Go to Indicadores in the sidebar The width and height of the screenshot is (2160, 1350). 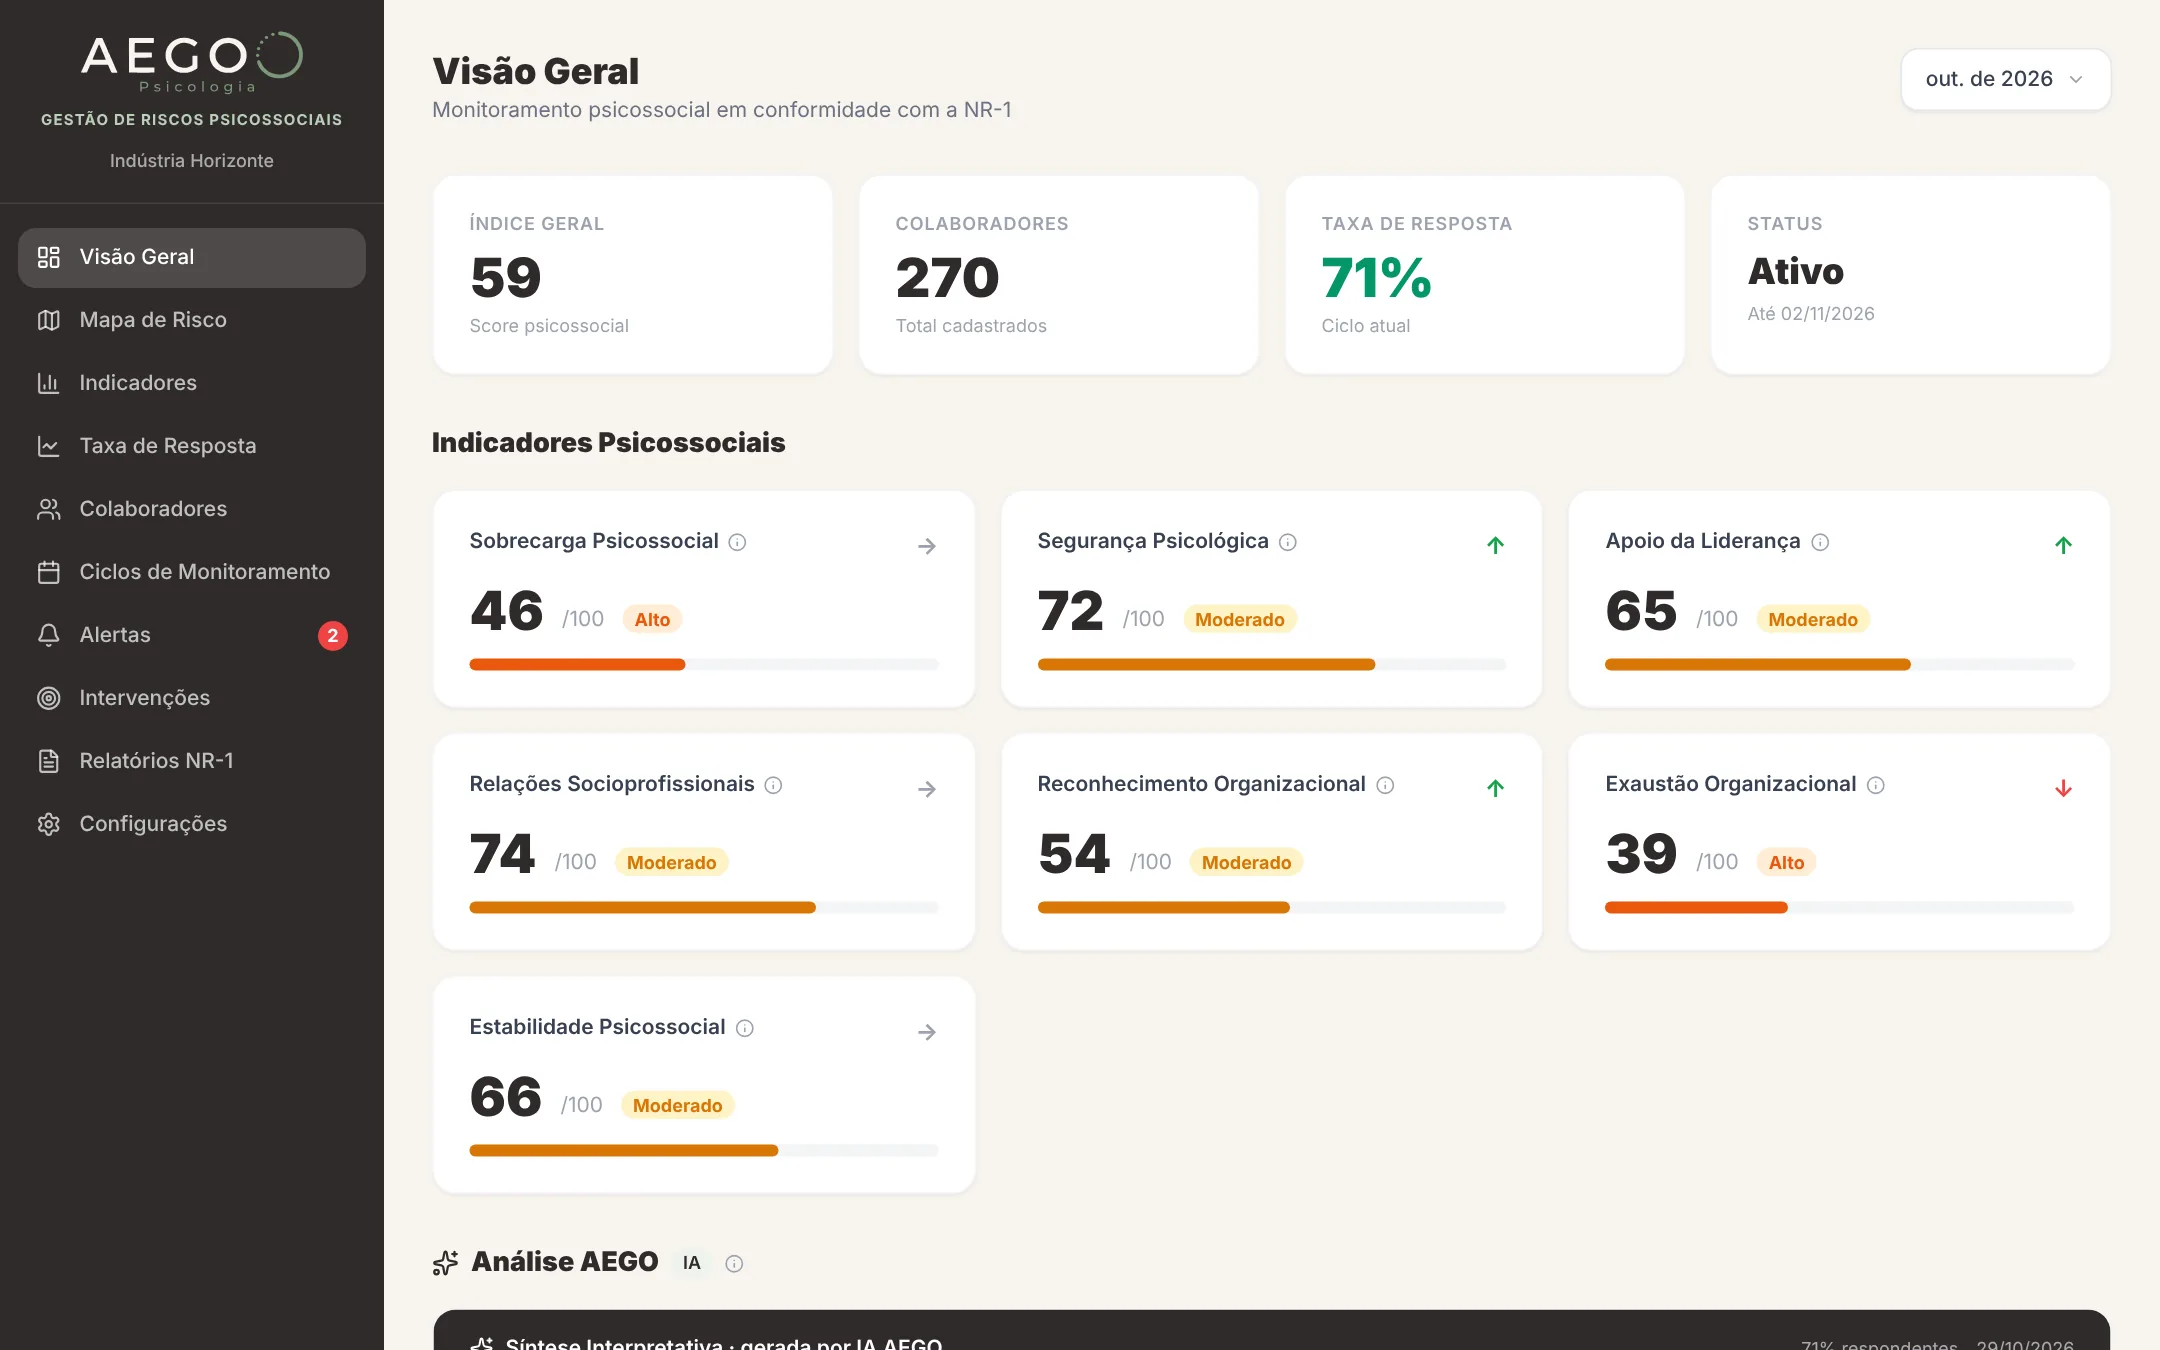pos(192,383)
